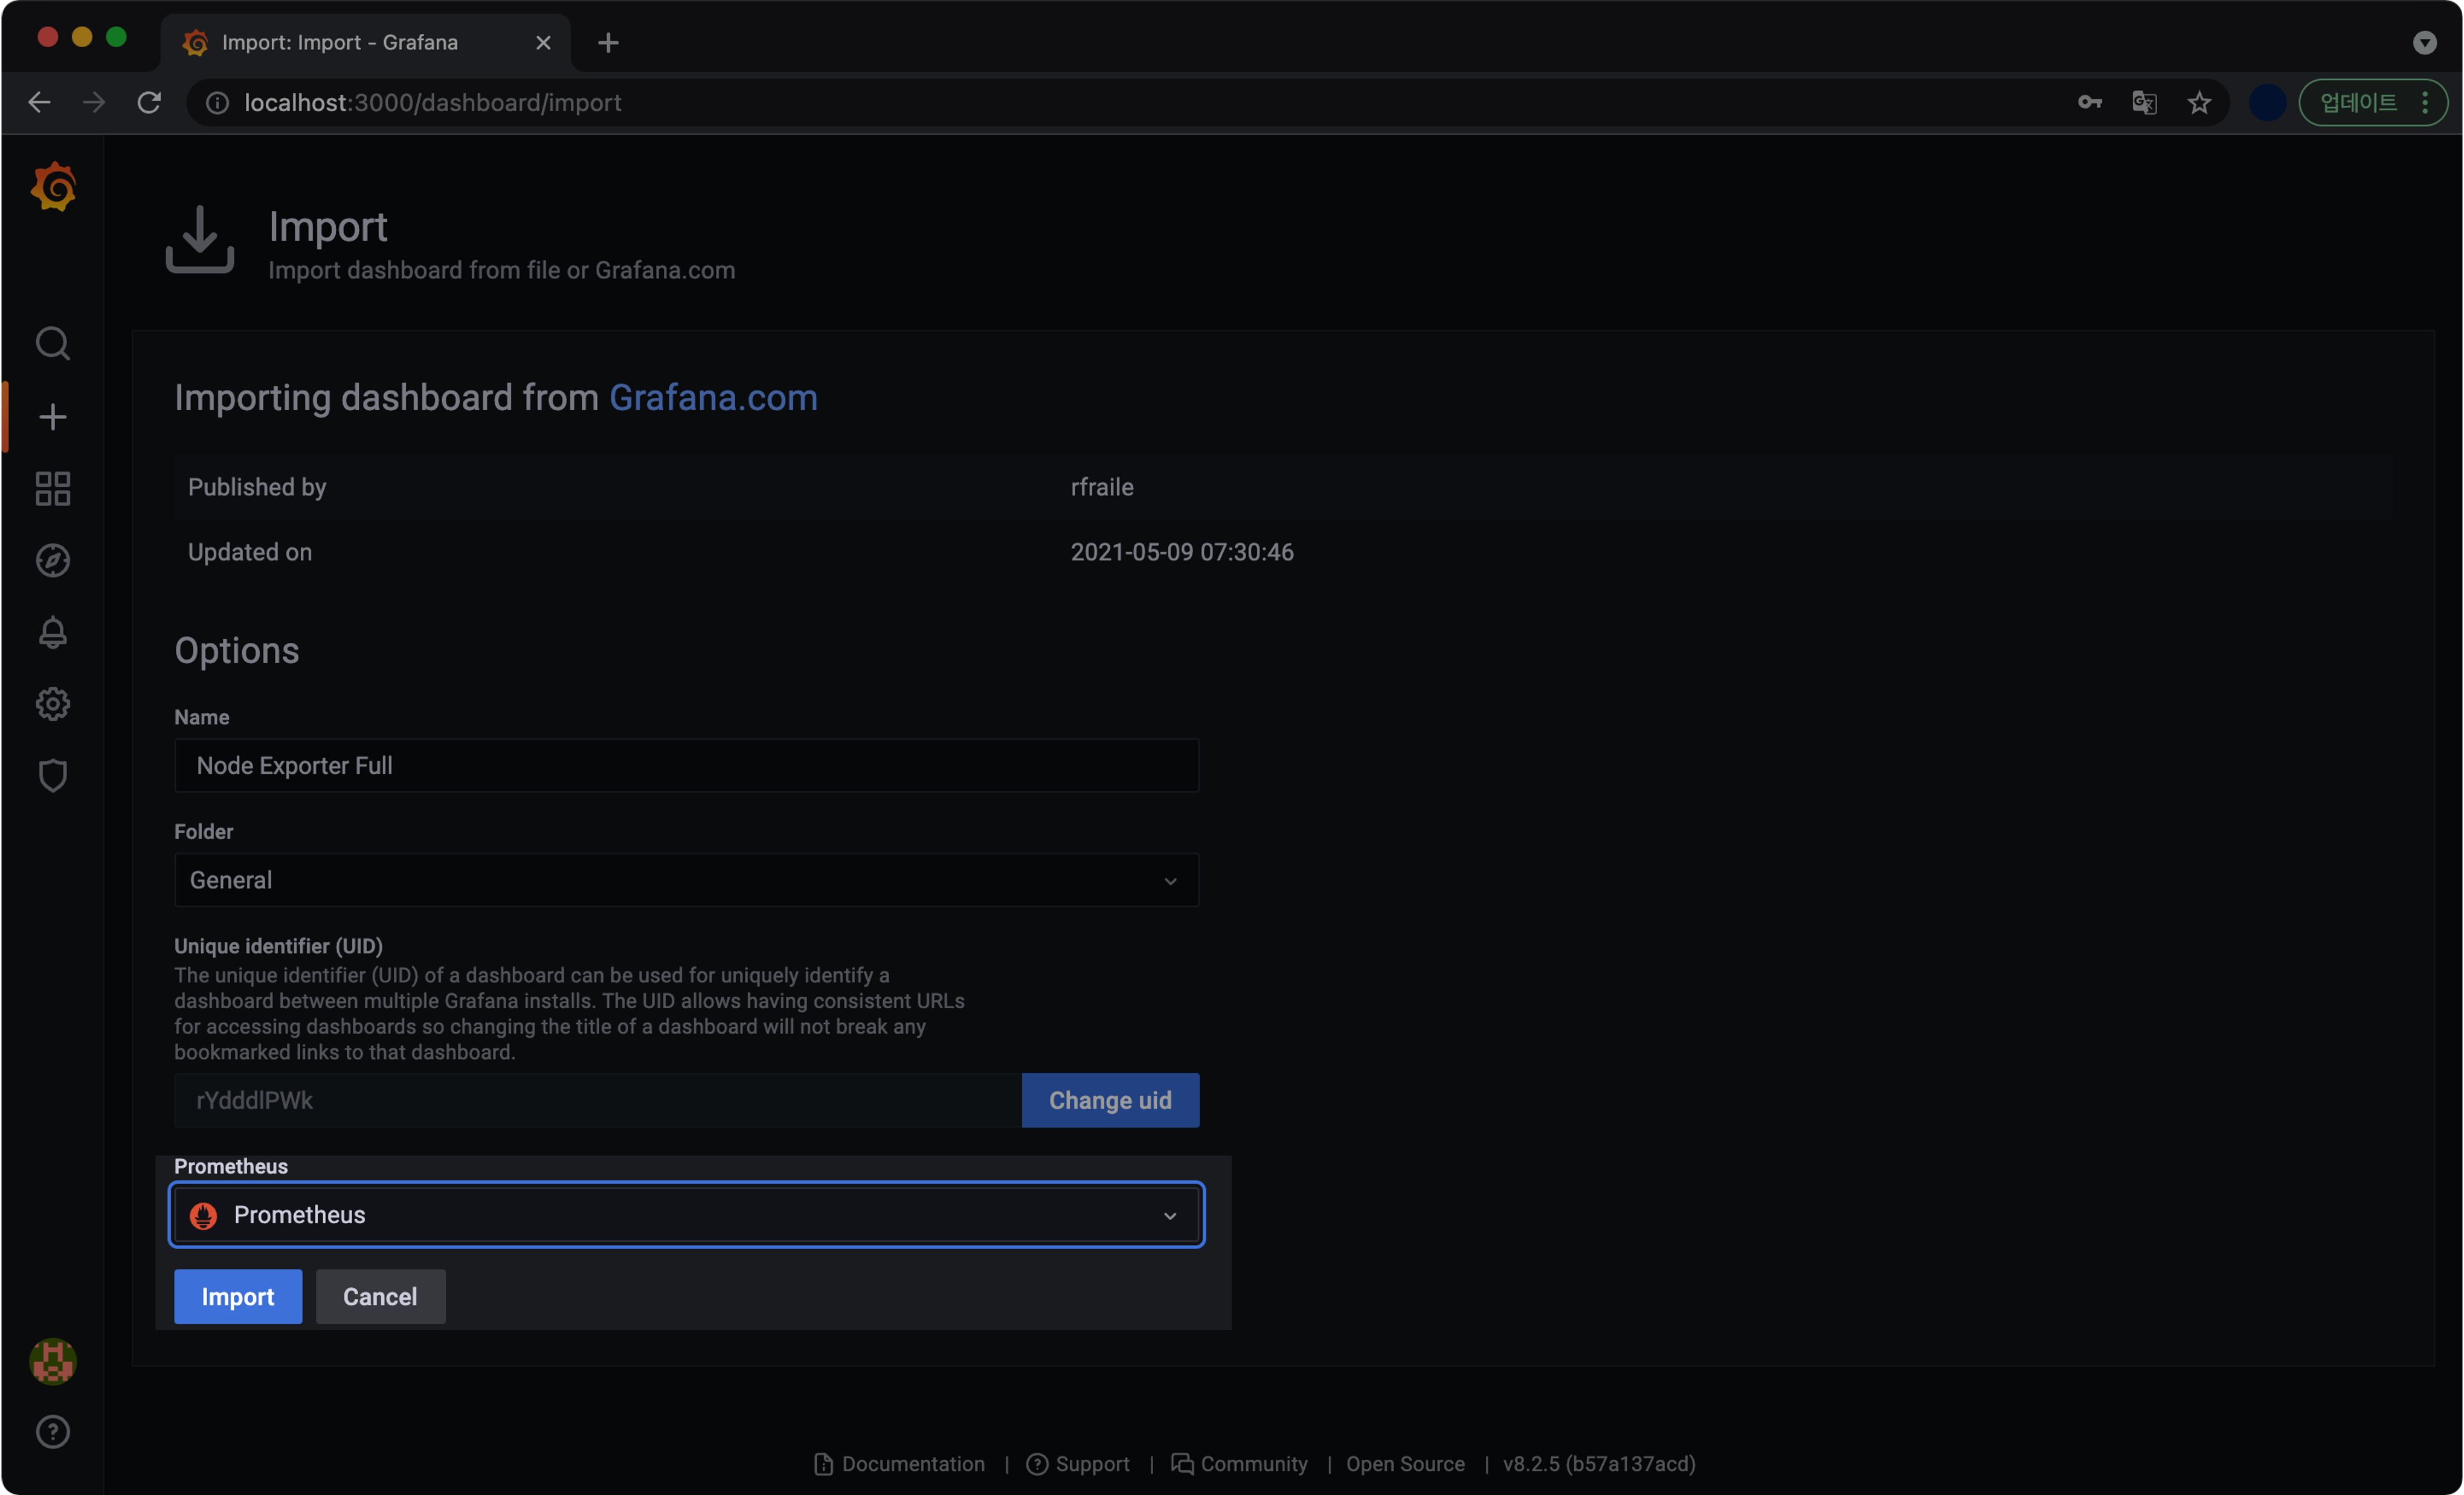The height and width of the screenshot is (1495, 2464).
Task: Click the blue Import button
Action: coord(237,1297)
